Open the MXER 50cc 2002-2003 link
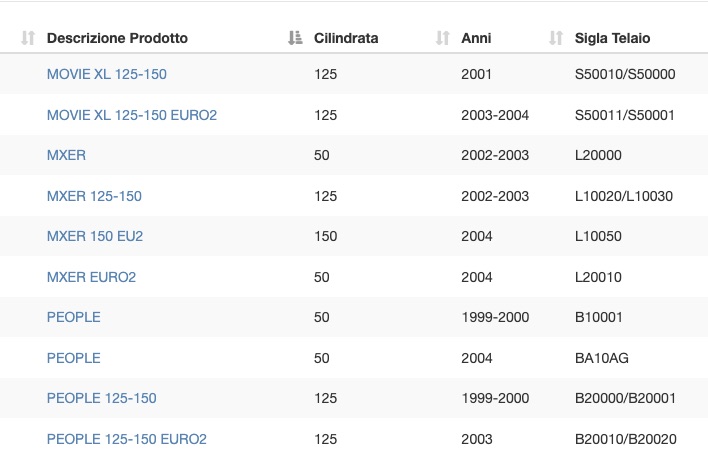This screenshot has width=708, height=467. pos(66,155)
